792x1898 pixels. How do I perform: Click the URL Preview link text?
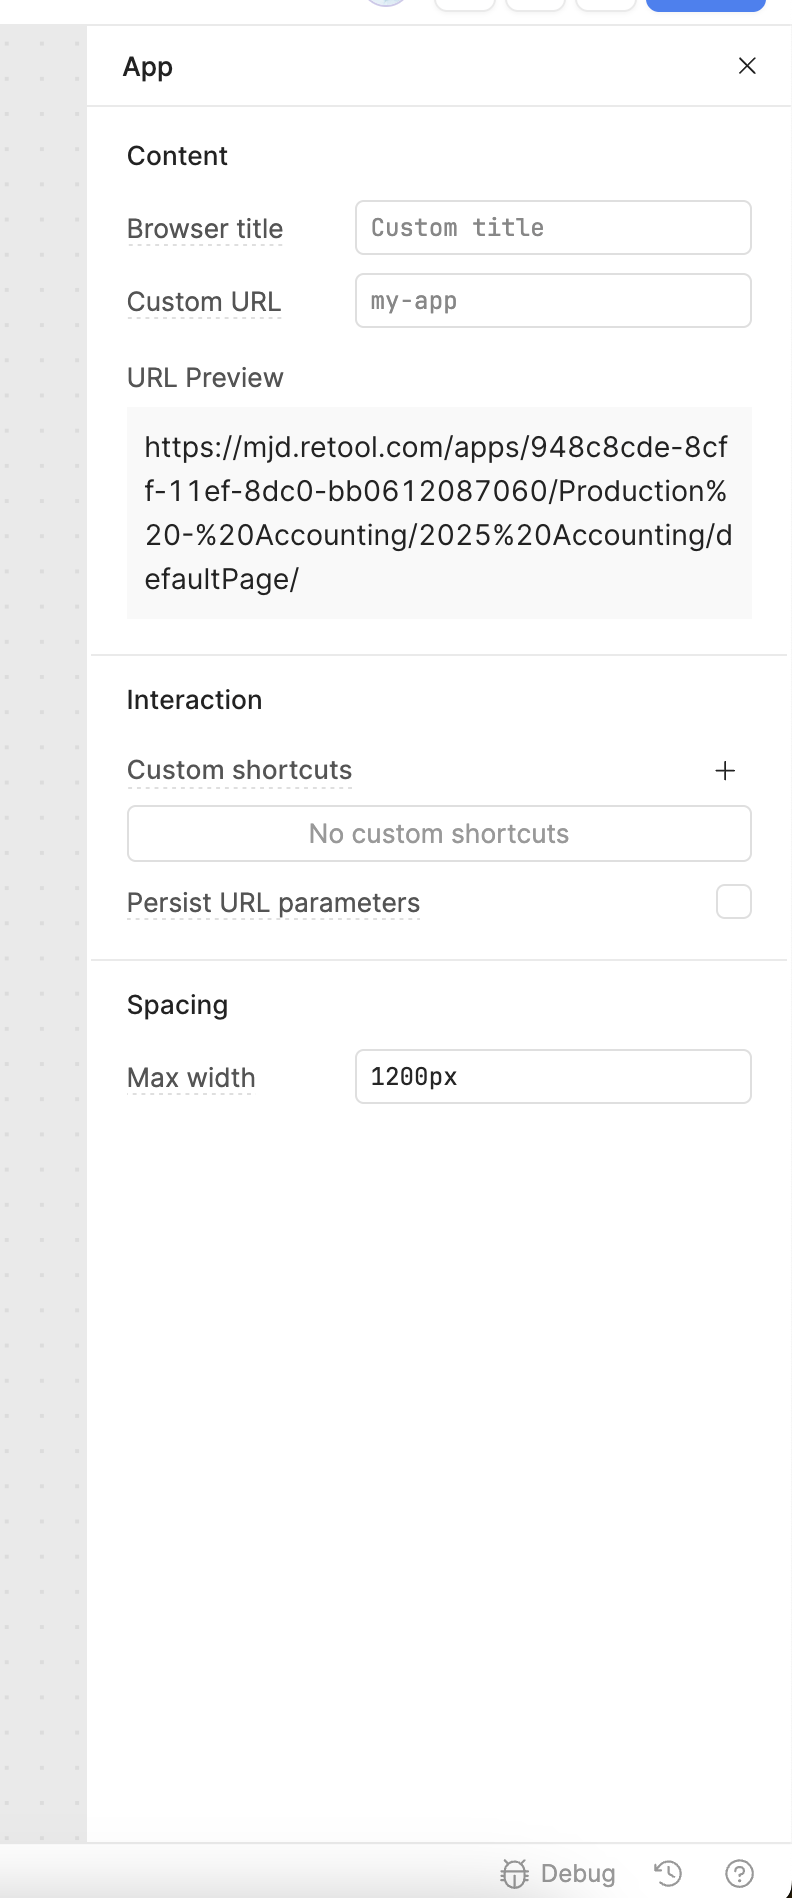[x=438, y=512]
